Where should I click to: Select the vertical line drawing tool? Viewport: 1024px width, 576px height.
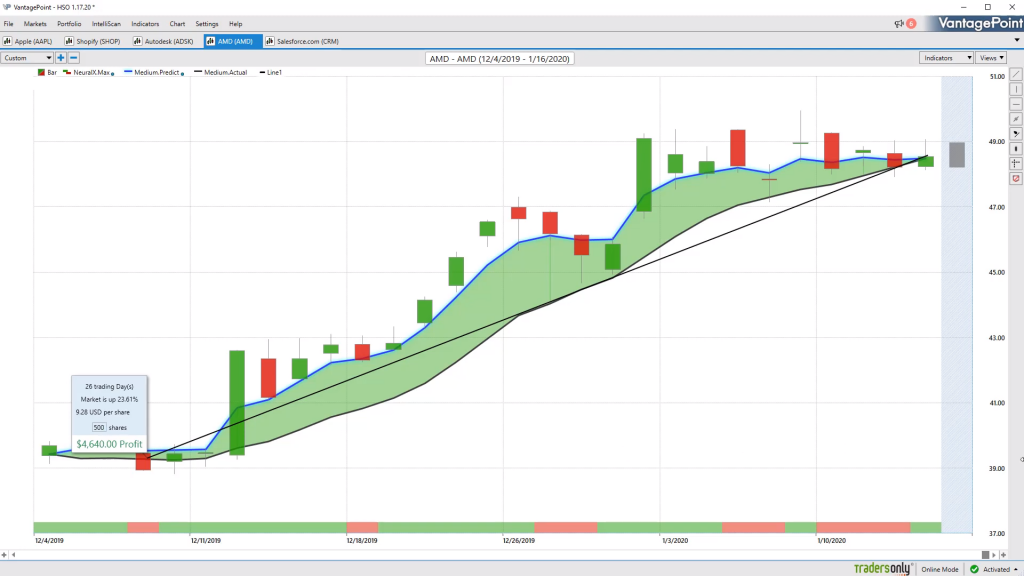tap(1016, 89)
